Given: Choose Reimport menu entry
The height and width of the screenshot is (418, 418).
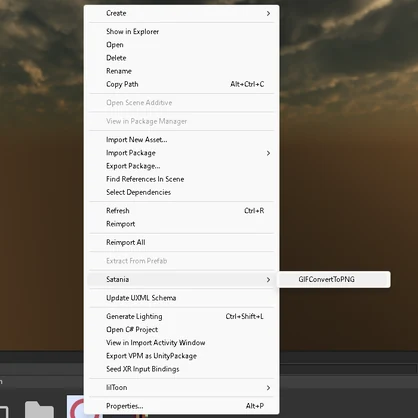Looking at the screenshot, I should point(181,224).
